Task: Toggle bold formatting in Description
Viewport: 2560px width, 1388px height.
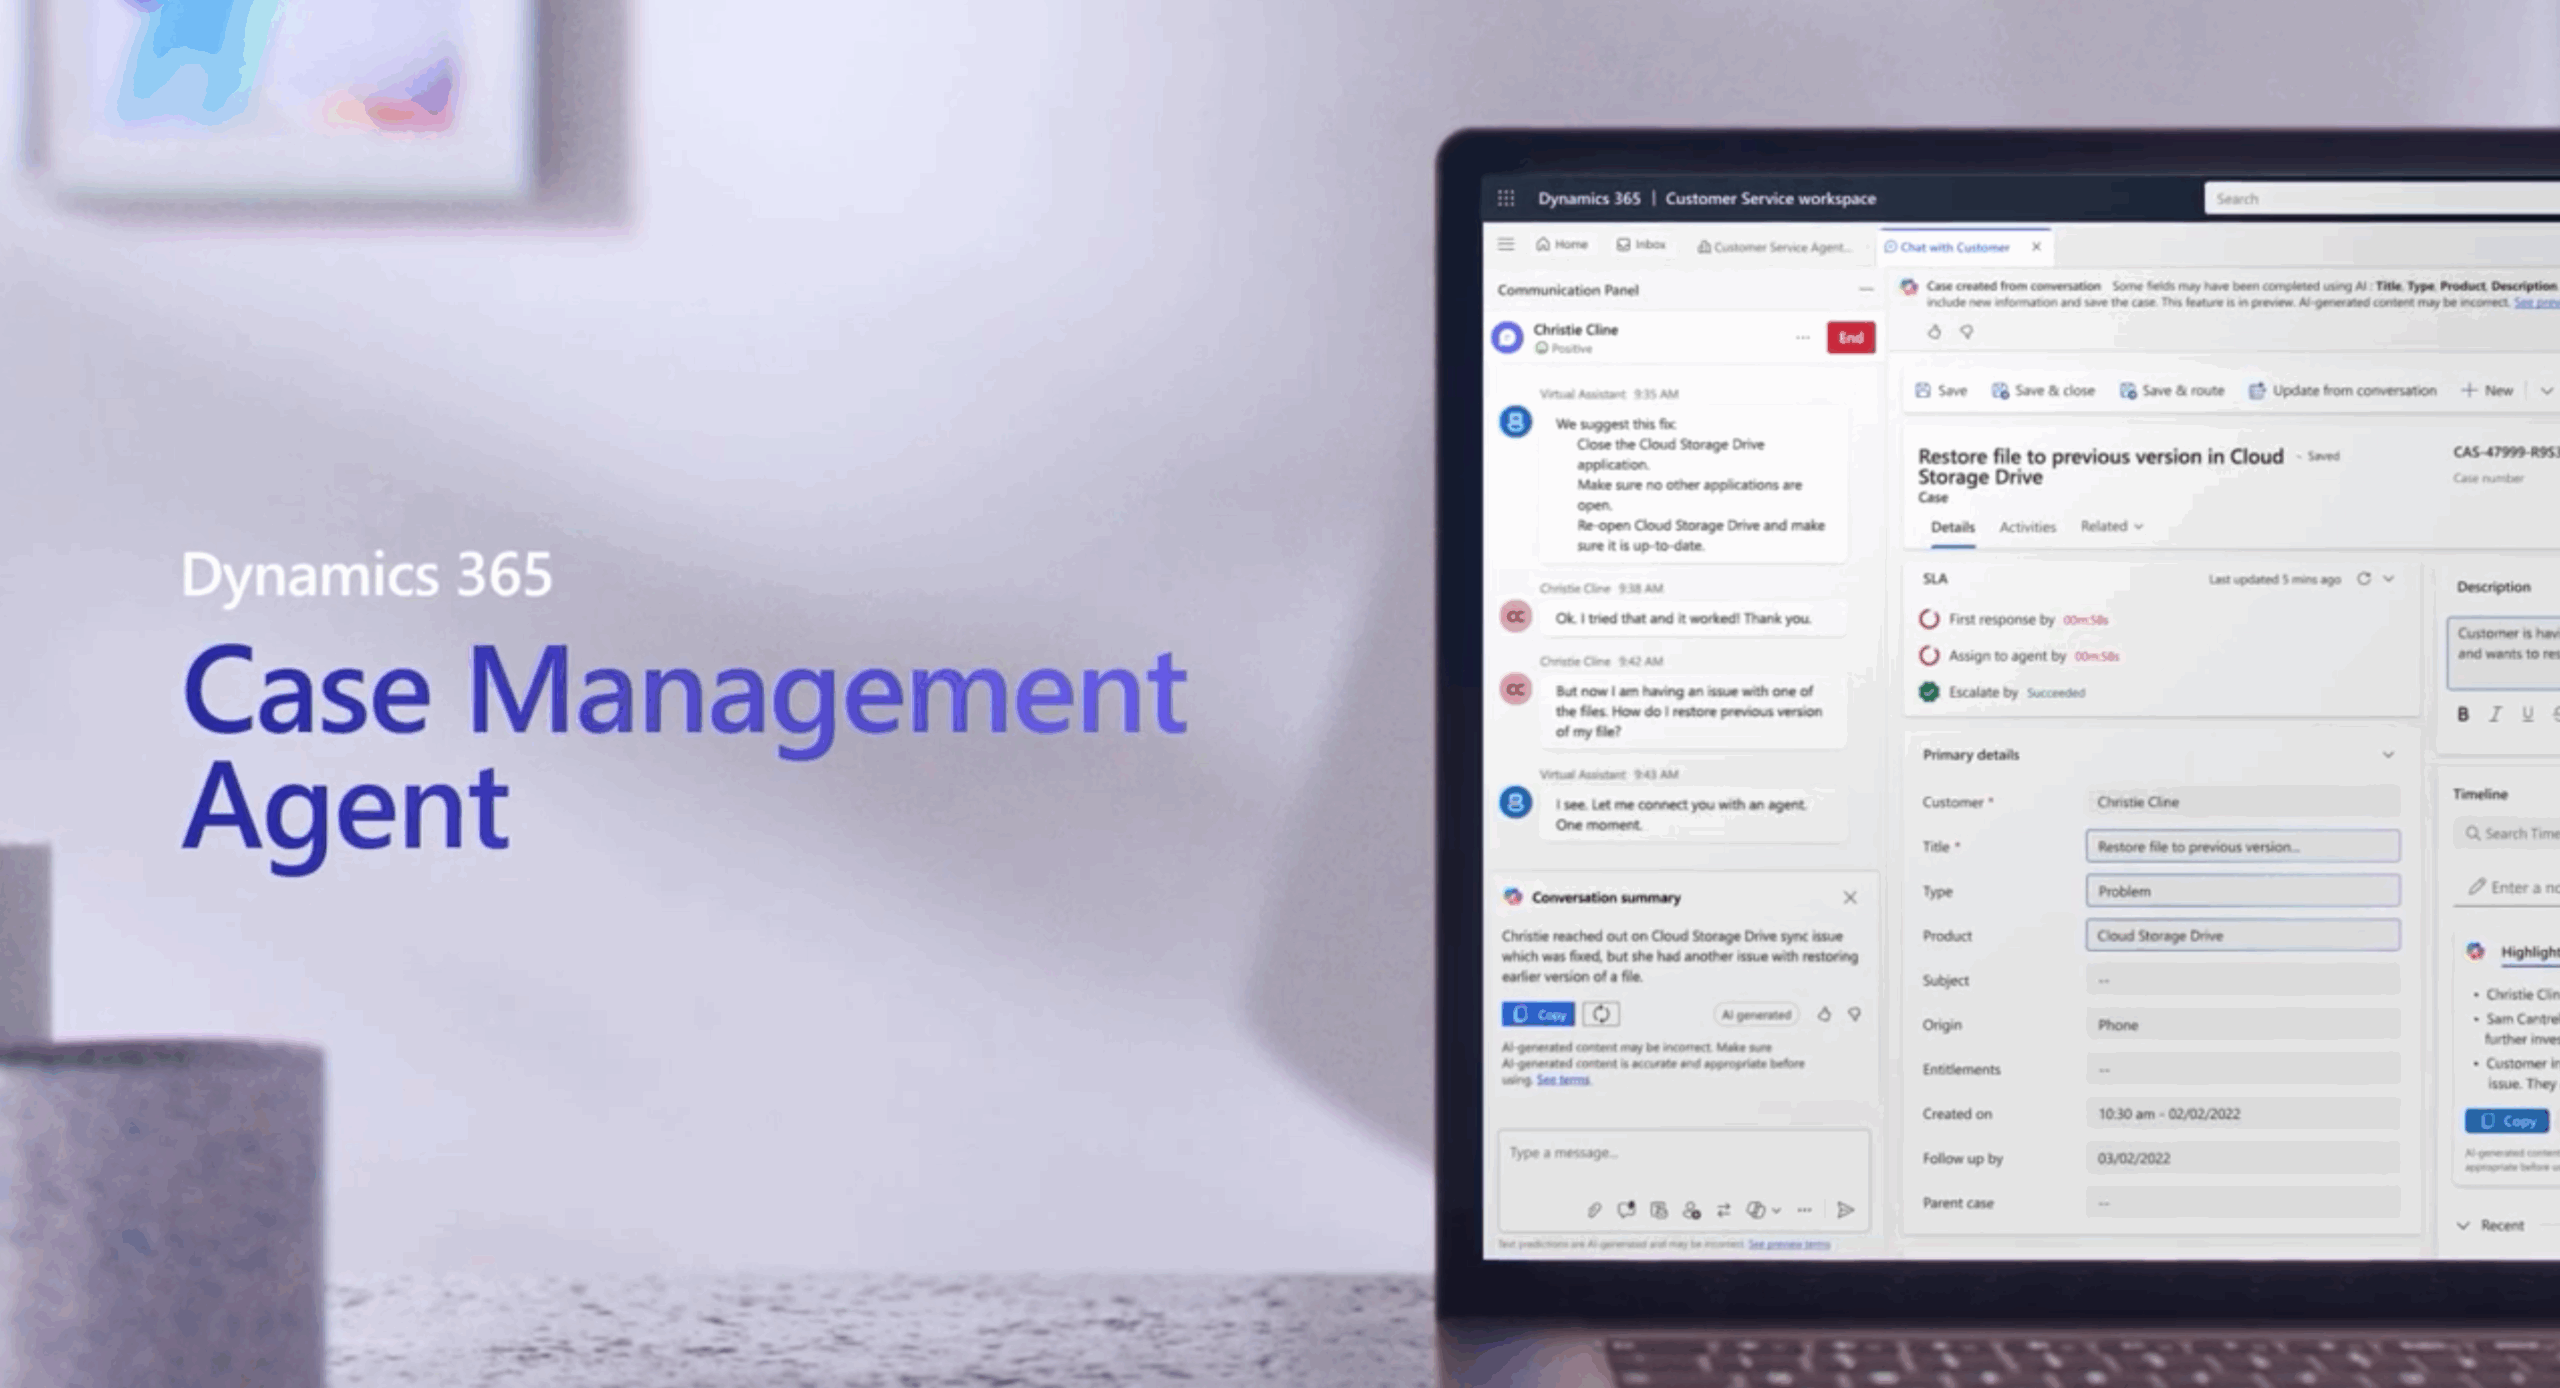Action: [x=2463, y=714]
